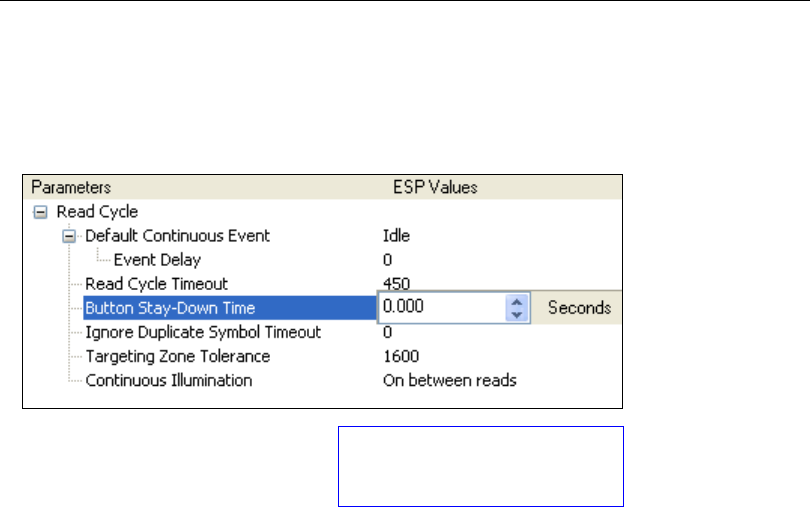810x507 pixels.
Task: Increase Button Stay-Down Time with the up arrow
Action: (517, 302)
